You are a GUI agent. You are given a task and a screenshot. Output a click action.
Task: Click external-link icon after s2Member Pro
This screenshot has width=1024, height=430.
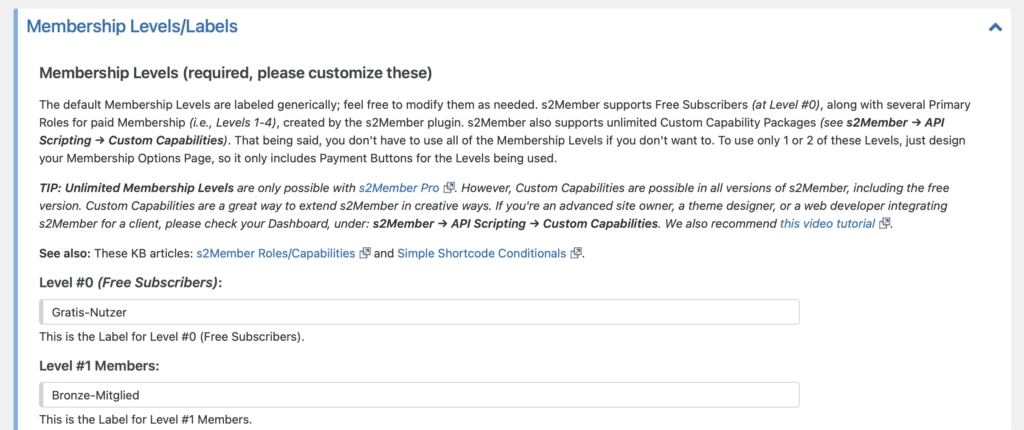click(x=449, y=188)
